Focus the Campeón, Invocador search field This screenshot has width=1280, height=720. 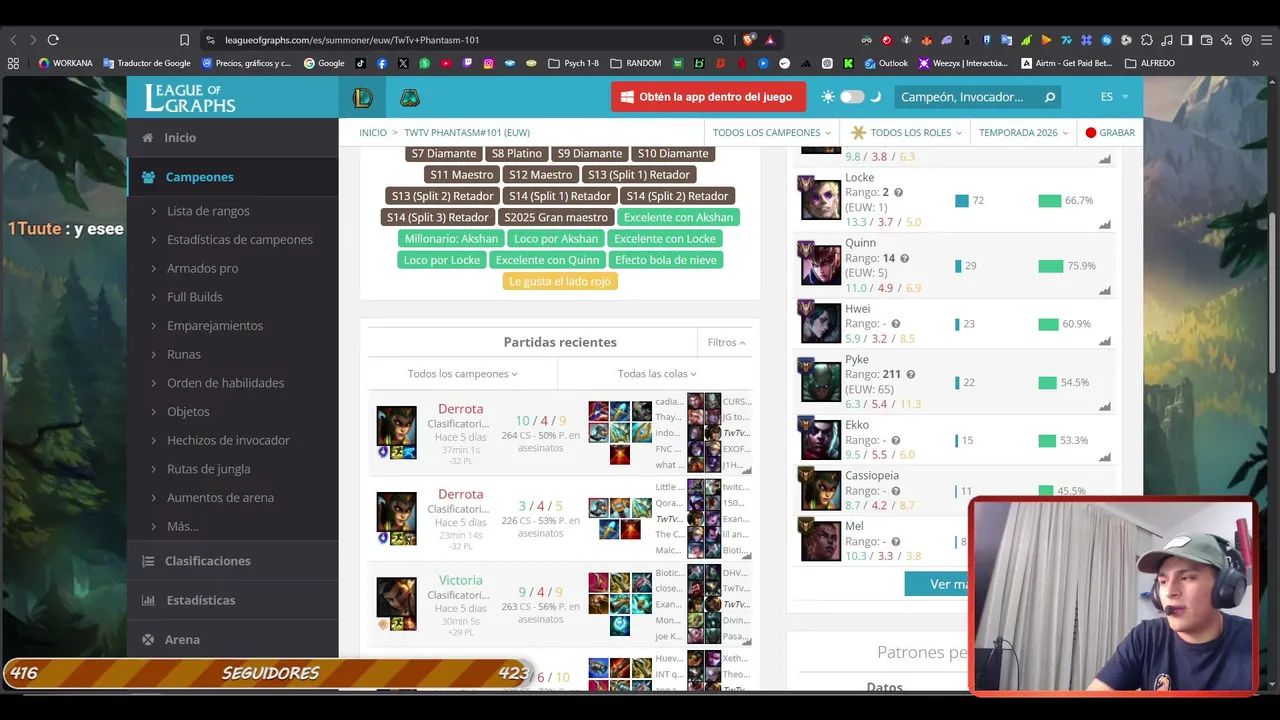(x=962, y=97)
